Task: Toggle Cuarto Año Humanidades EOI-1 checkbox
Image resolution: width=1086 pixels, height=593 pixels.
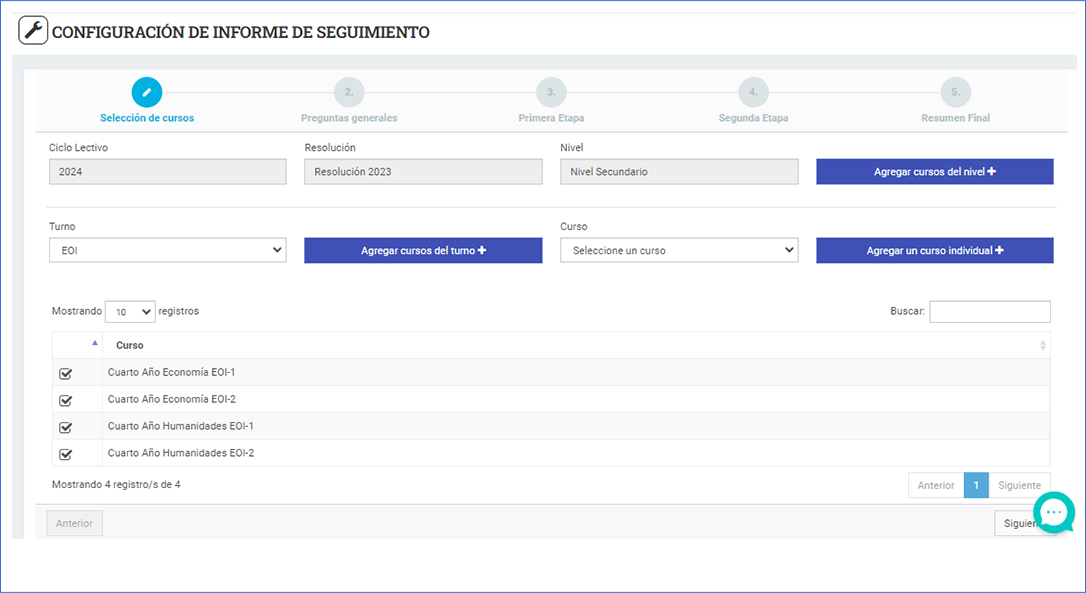Action: coord(66,427)
